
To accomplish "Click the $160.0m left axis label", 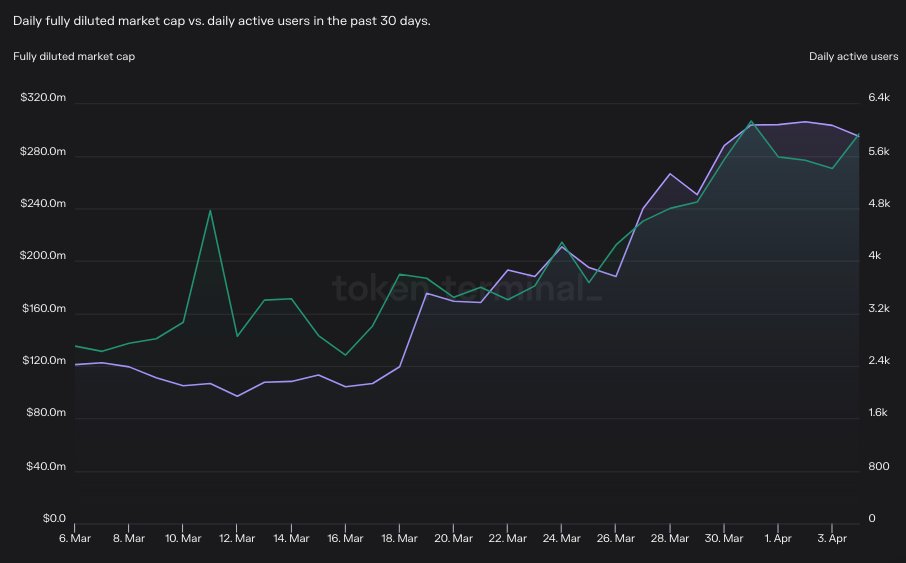I will coord(44,308).
